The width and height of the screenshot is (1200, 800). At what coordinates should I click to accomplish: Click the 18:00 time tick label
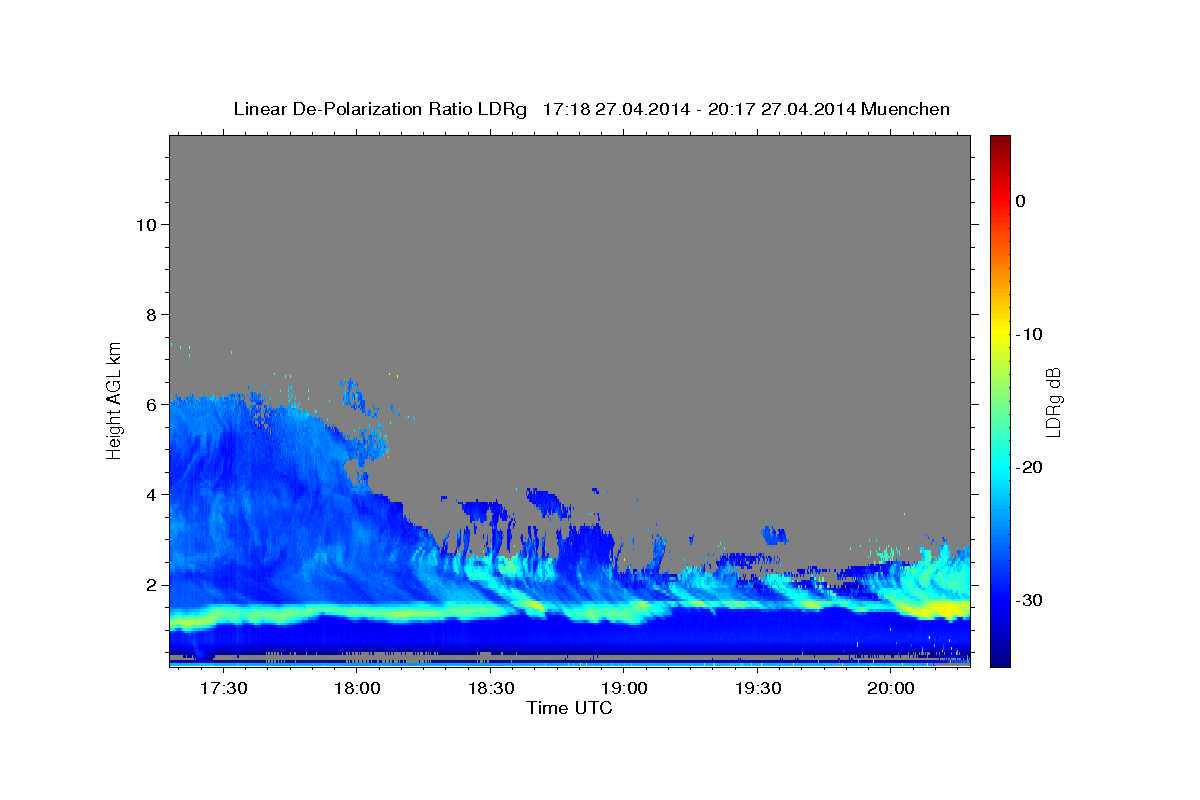pos(356,689)
